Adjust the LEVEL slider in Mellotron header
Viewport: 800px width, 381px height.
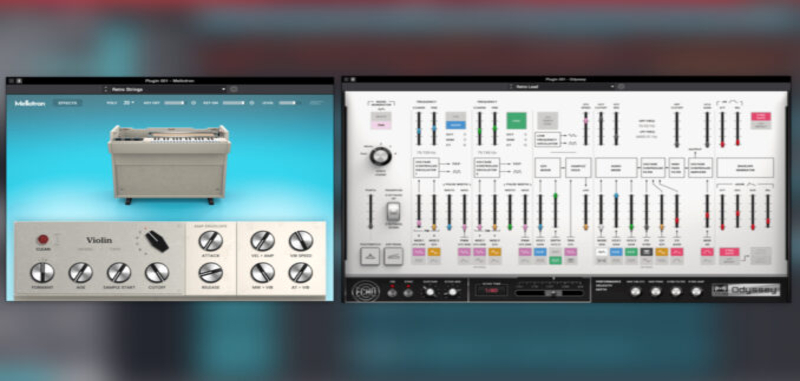pyautogui.click(x=289, y=103)
